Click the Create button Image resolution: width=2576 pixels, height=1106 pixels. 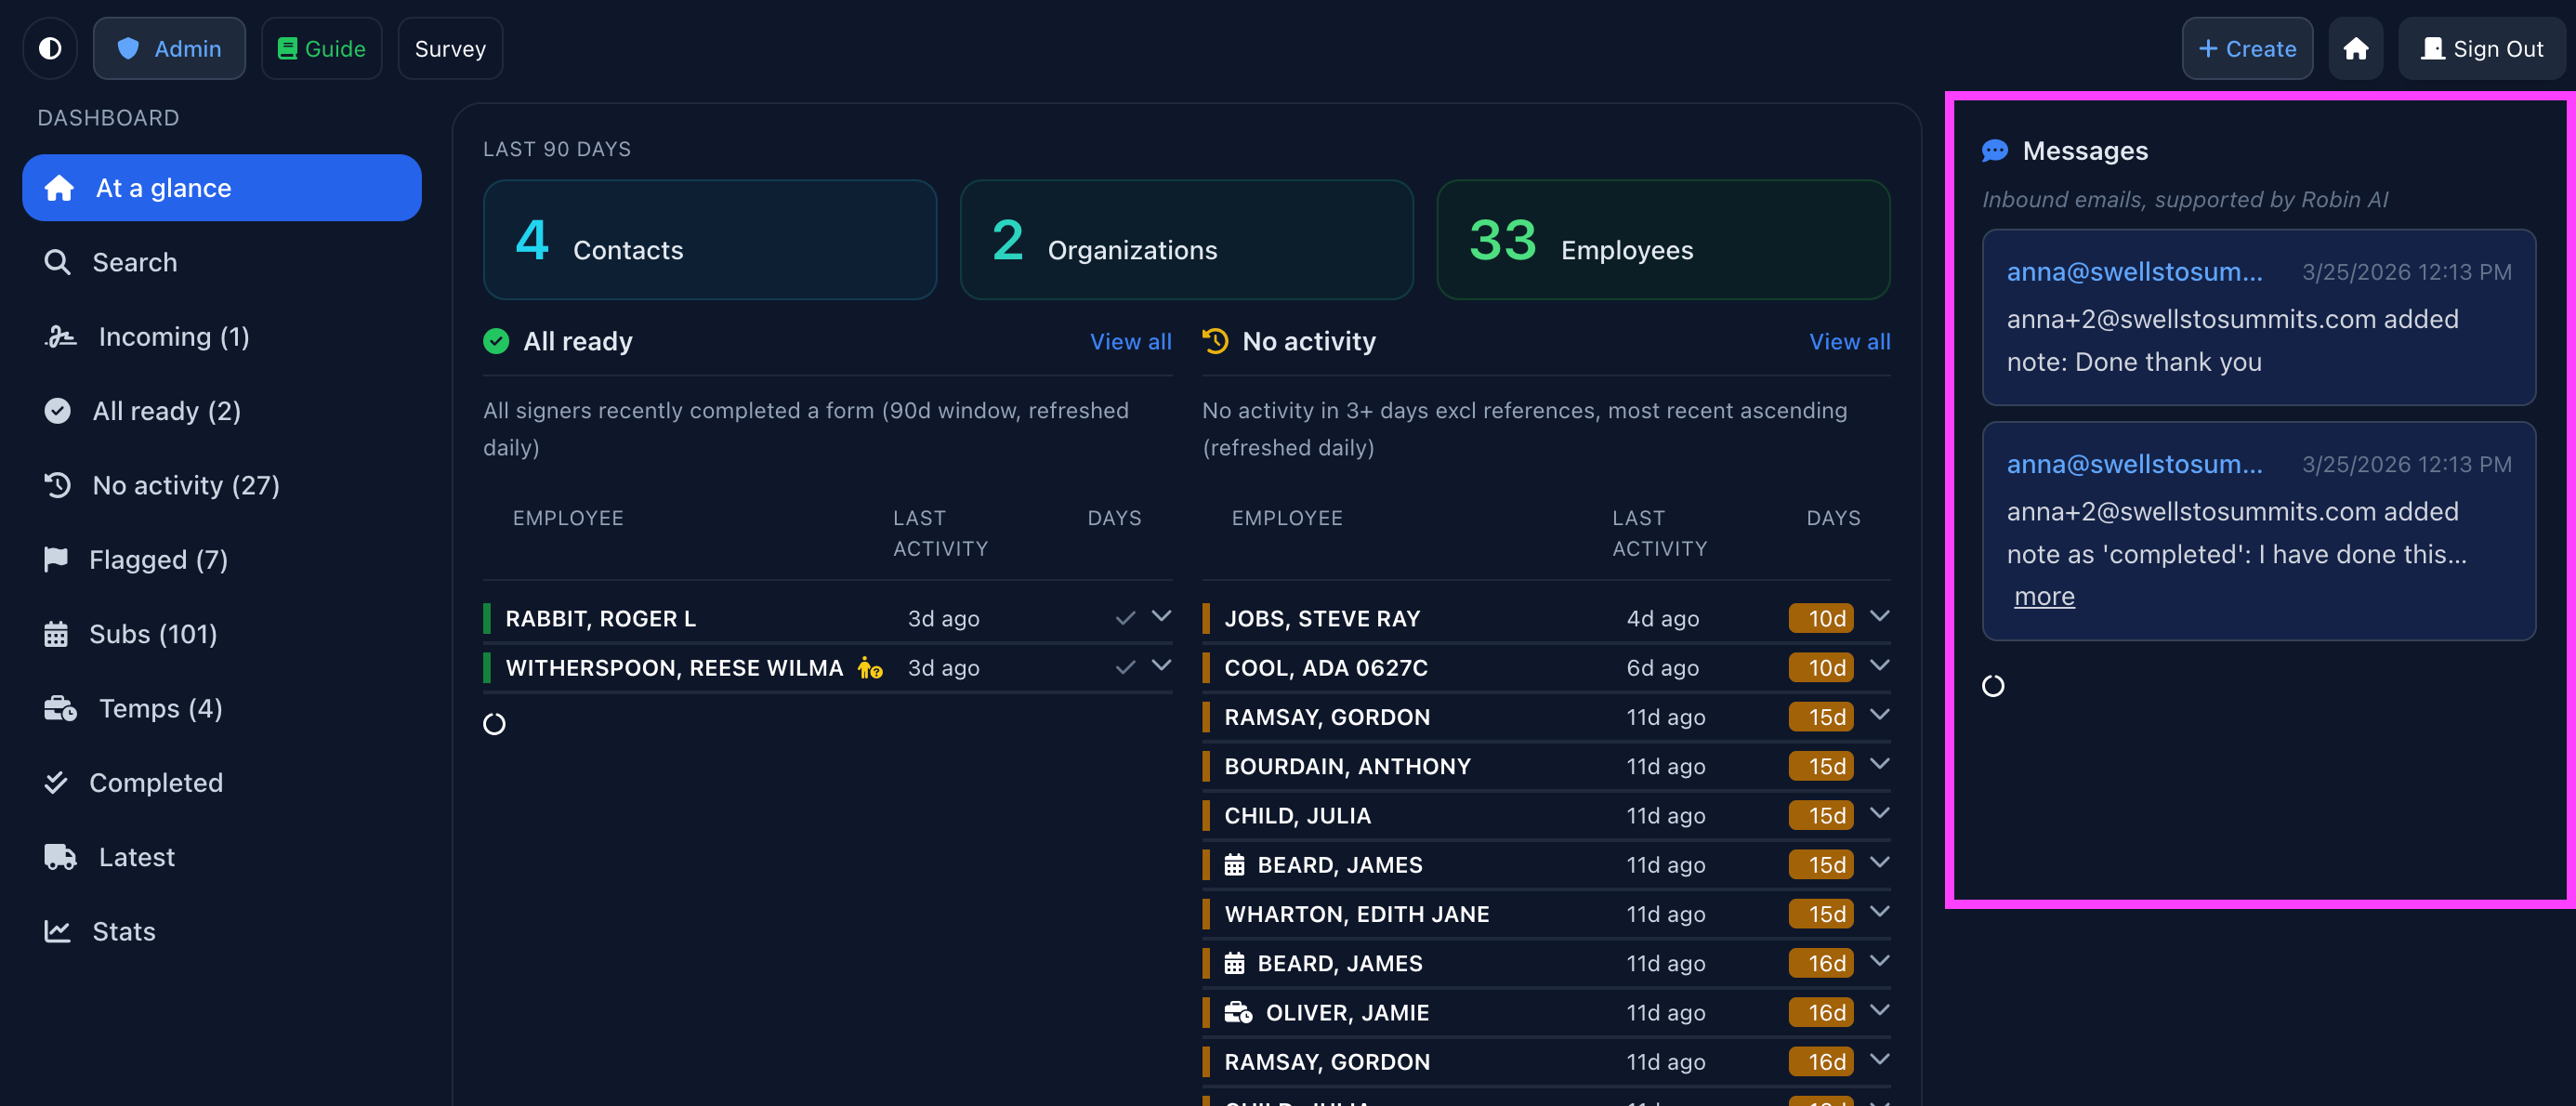2246,48
